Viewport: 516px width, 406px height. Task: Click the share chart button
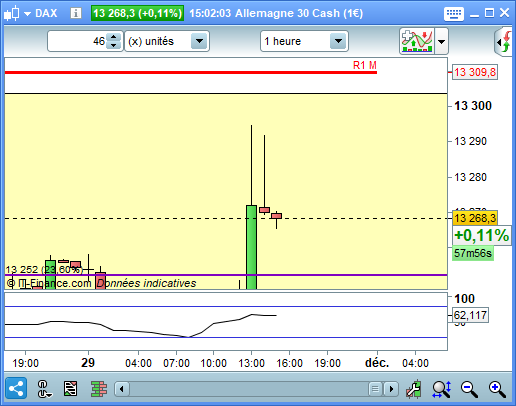click(16, 388)
